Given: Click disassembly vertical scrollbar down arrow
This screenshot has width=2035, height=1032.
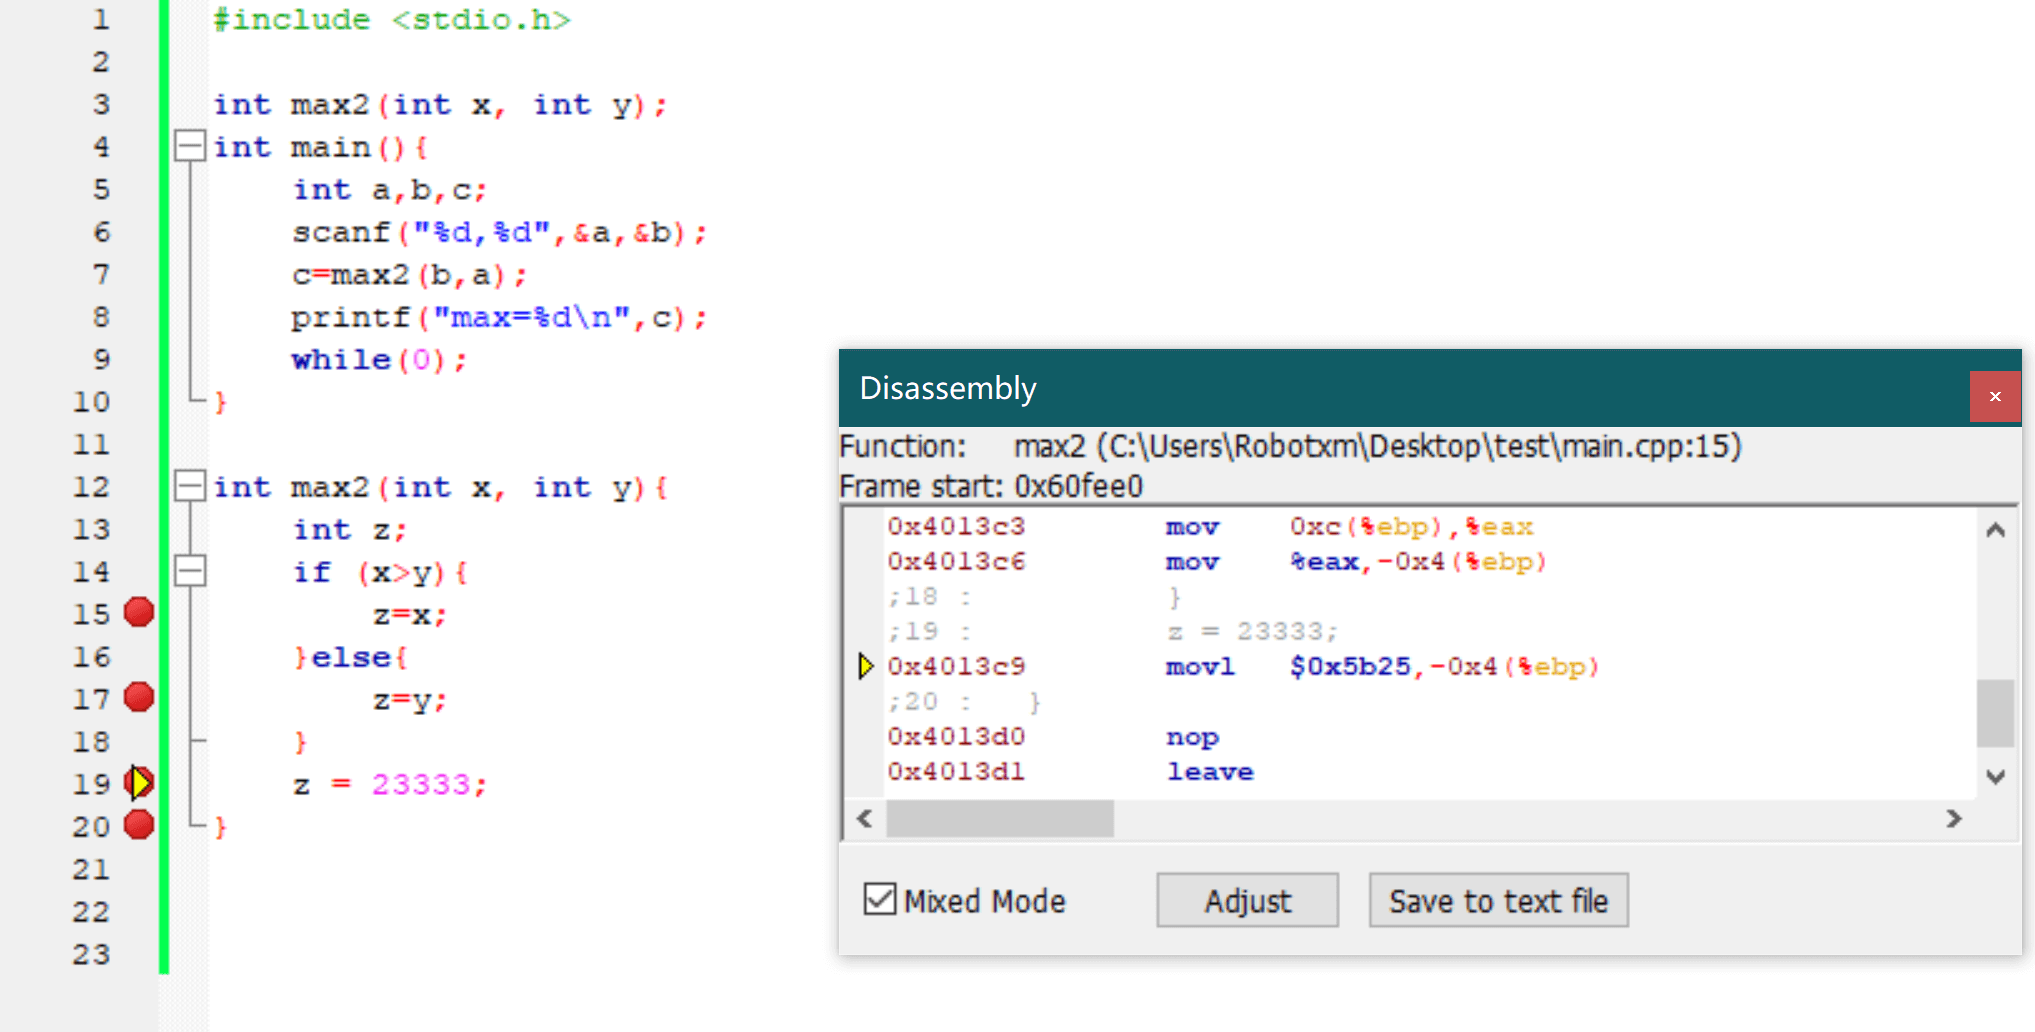Looking at the screenshot, I should pyautogui.click(x=1995, y=777).
